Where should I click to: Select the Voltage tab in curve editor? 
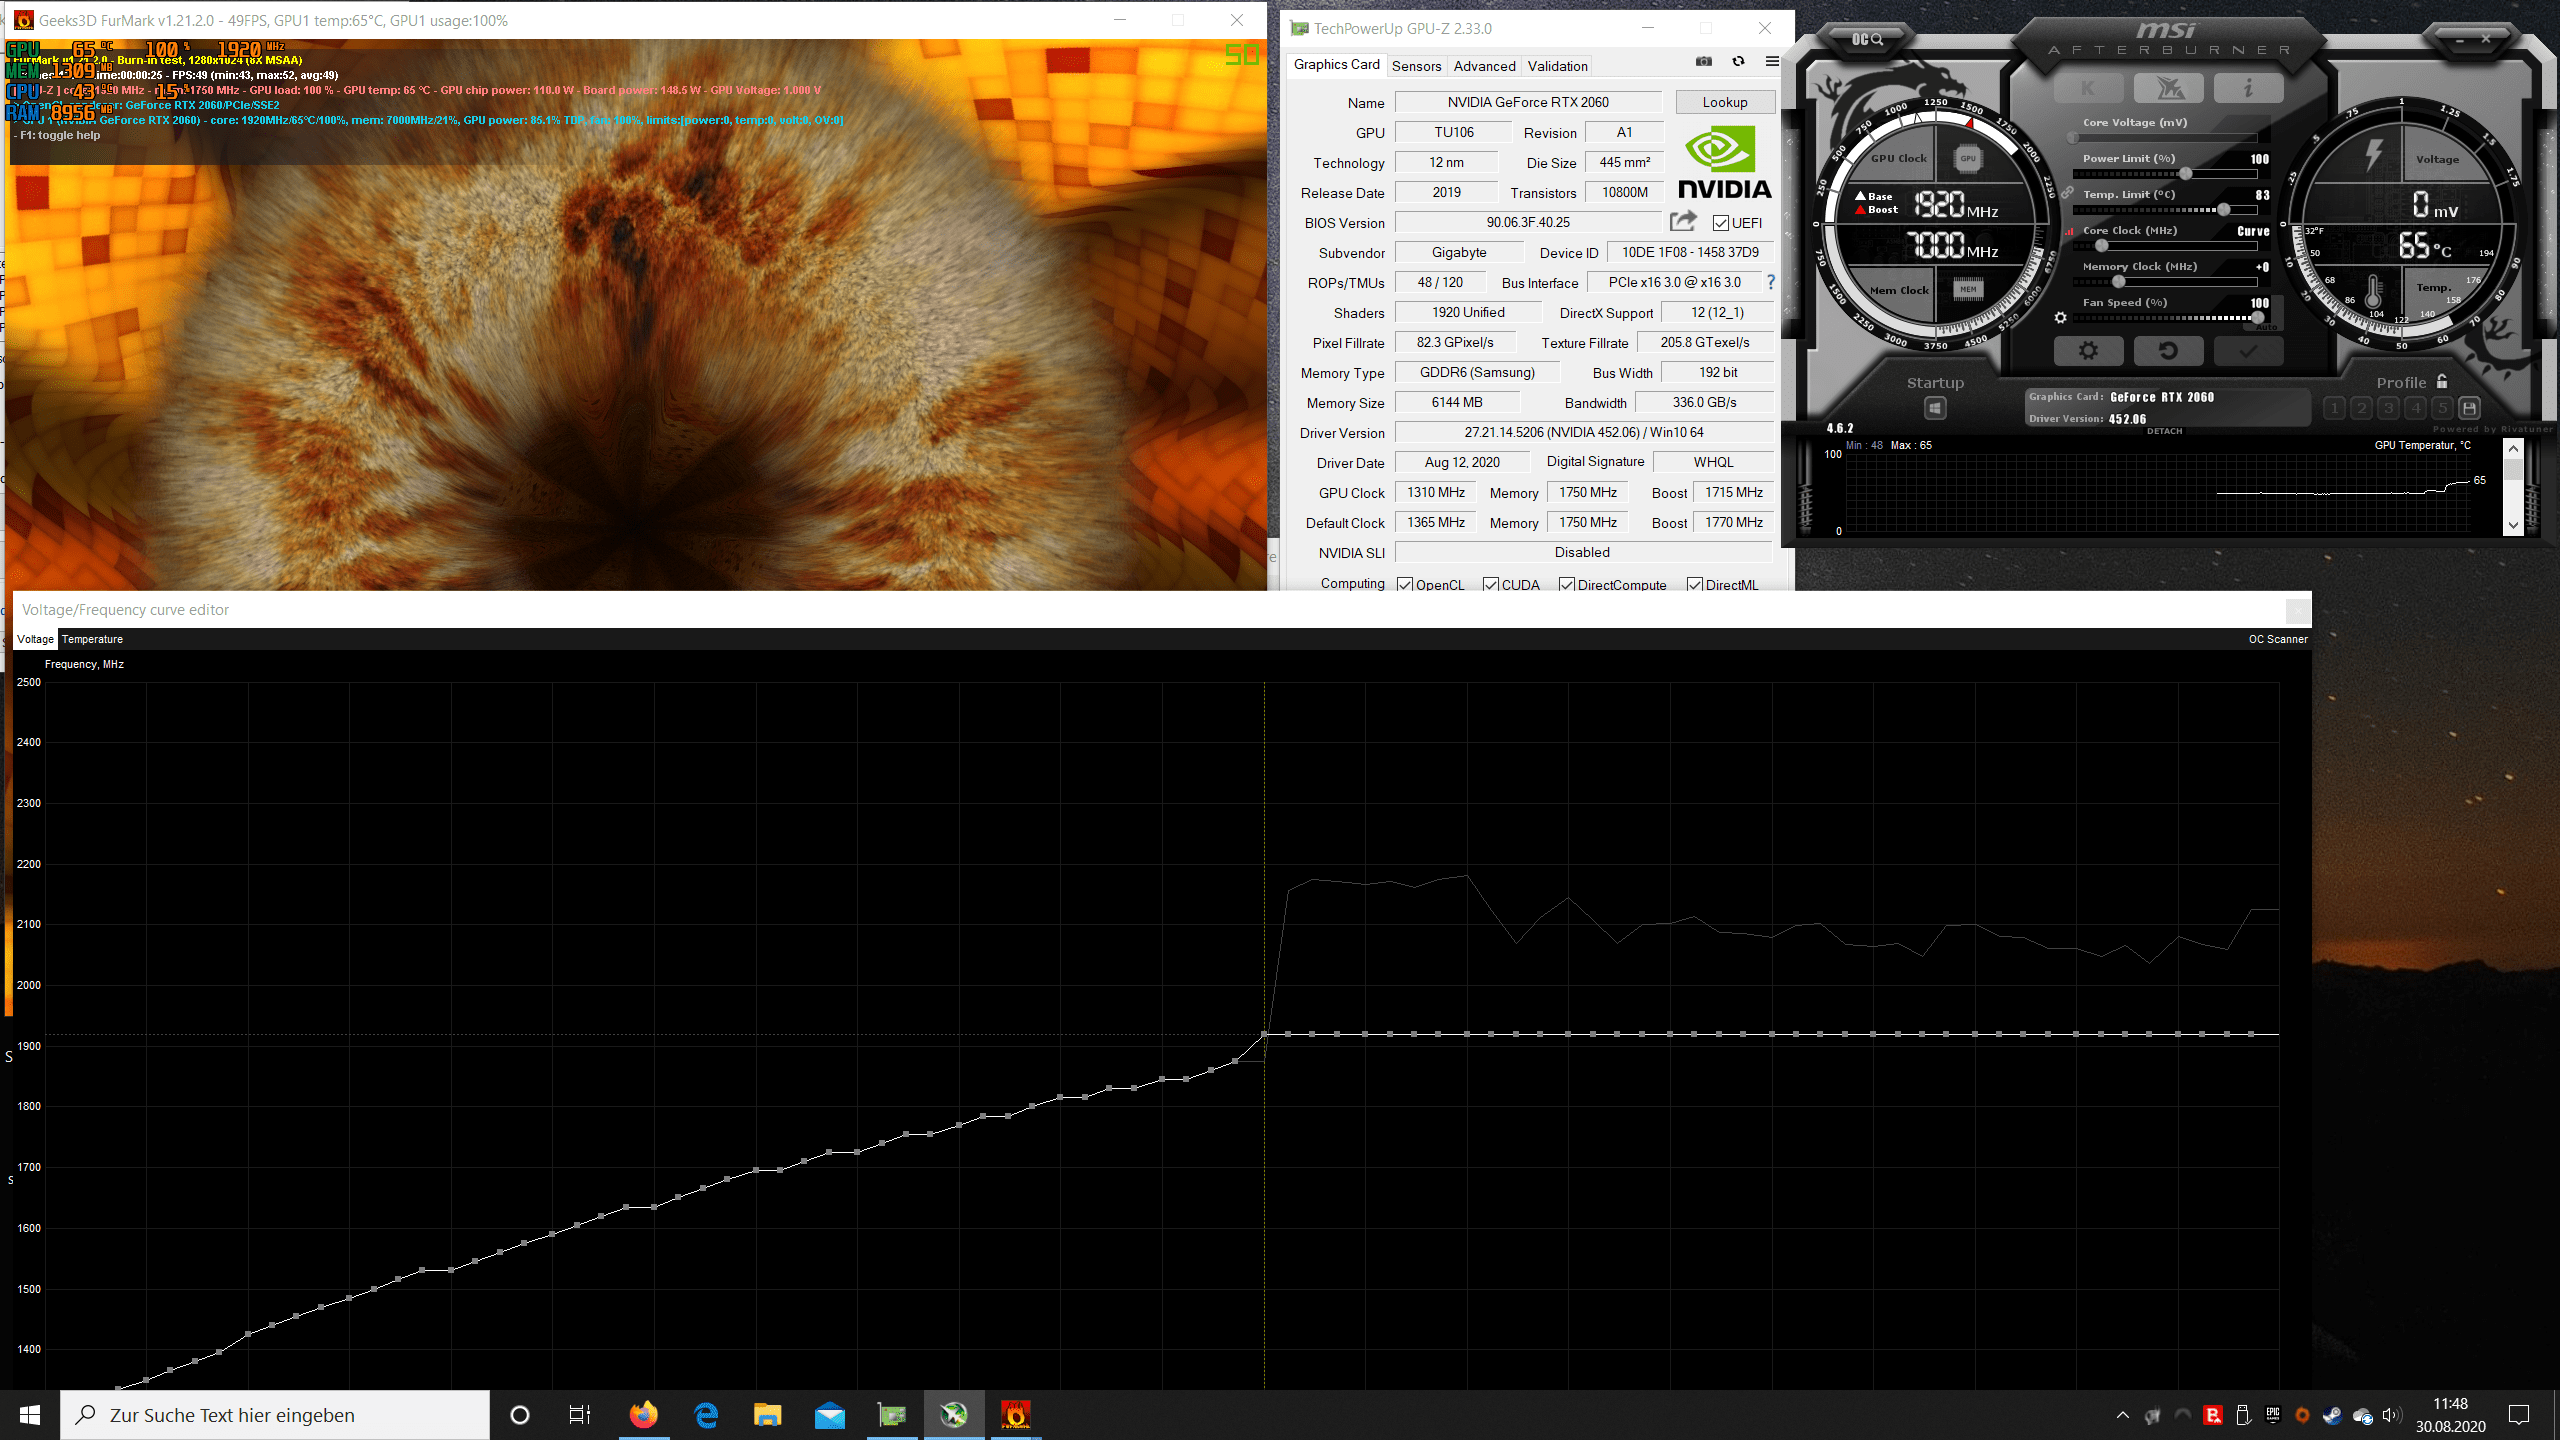[x=36, y=639]
